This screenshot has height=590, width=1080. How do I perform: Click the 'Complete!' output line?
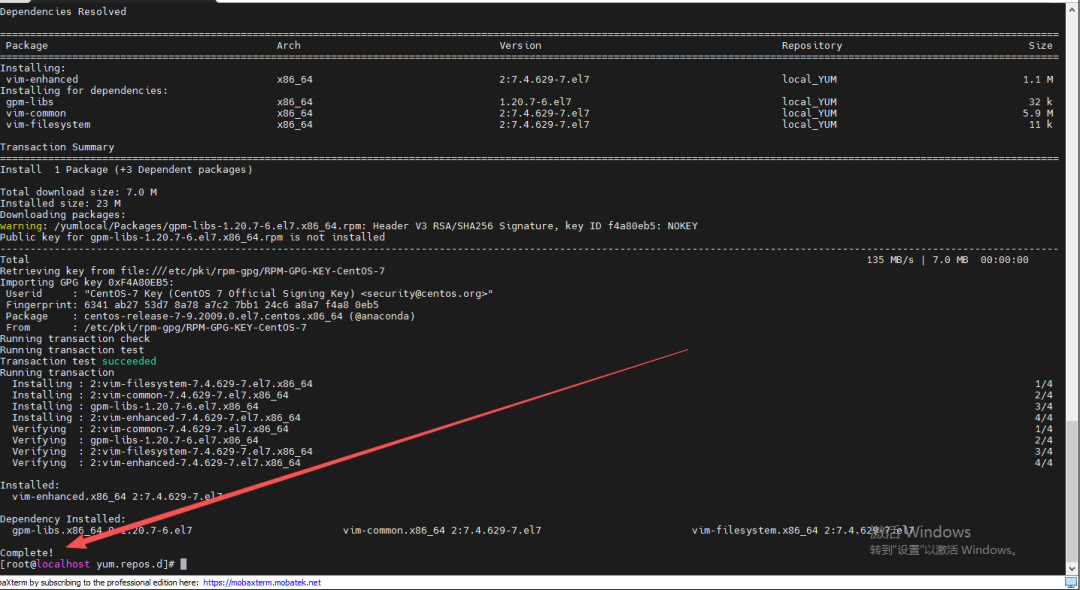coord(27,553)
